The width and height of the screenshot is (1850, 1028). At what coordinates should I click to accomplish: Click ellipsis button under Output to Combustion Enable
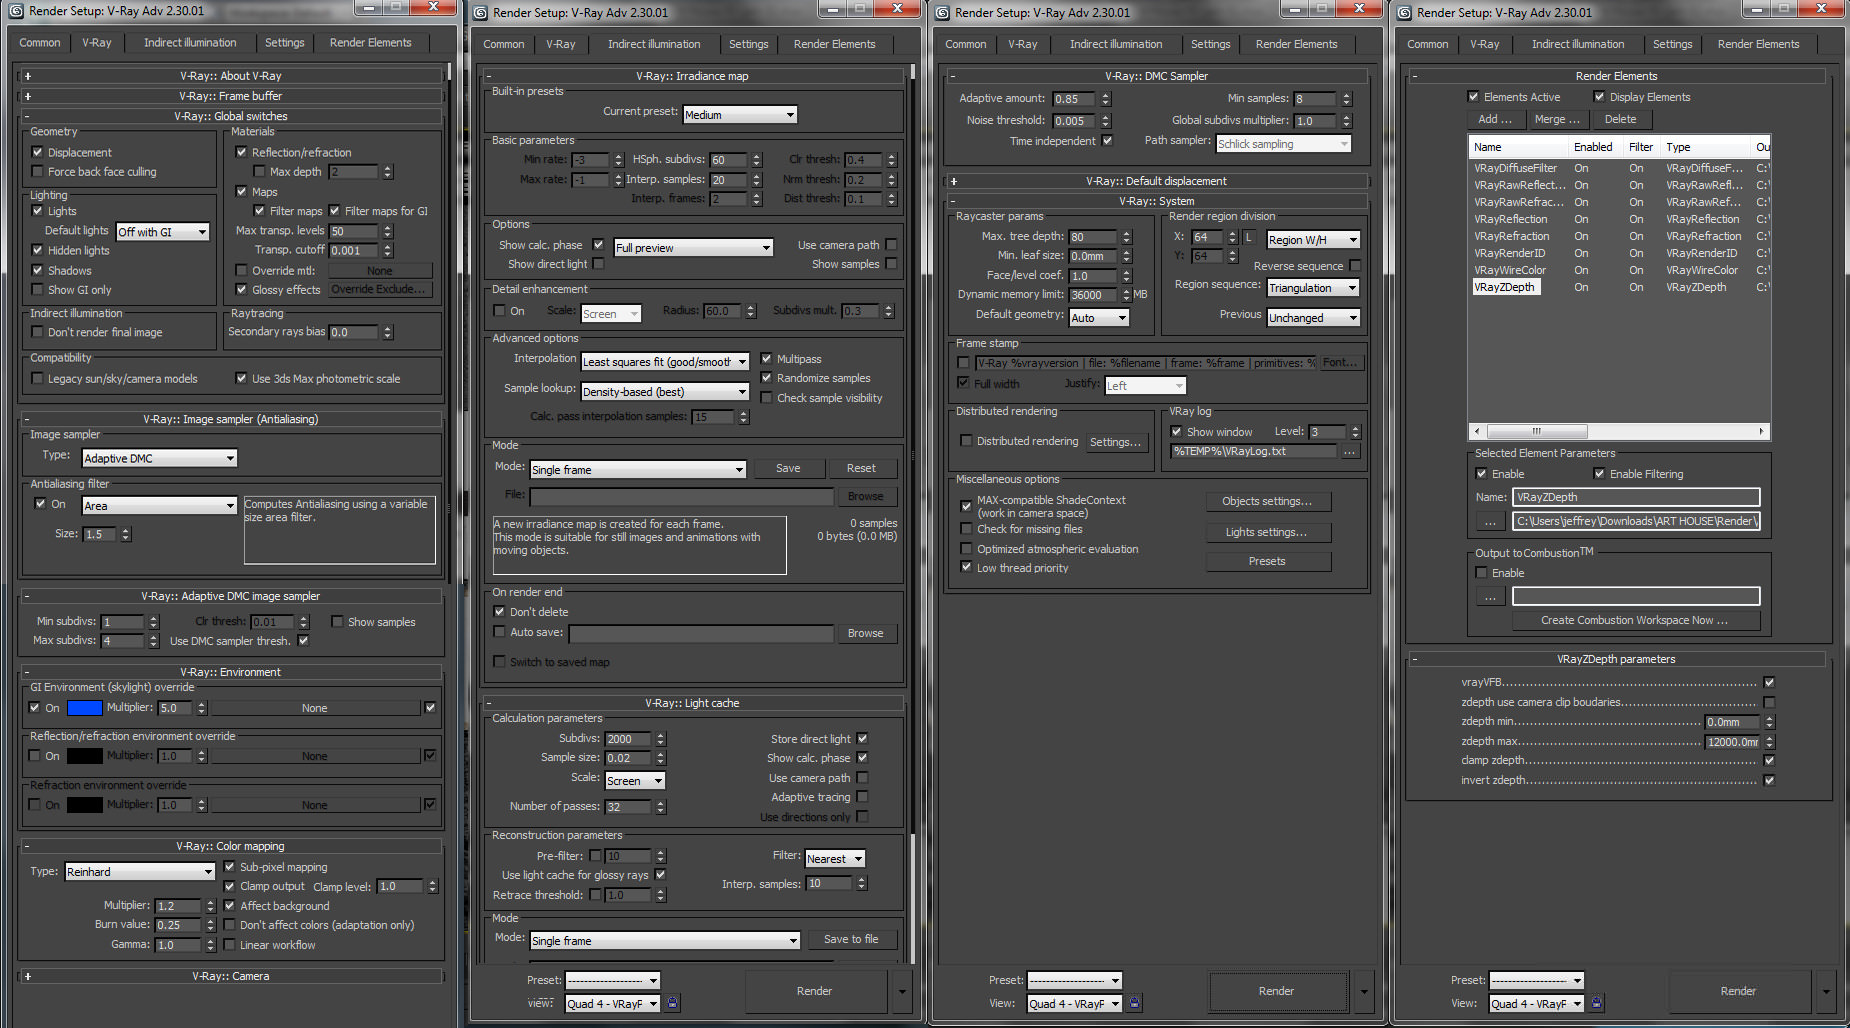(x=1490, y=596)
